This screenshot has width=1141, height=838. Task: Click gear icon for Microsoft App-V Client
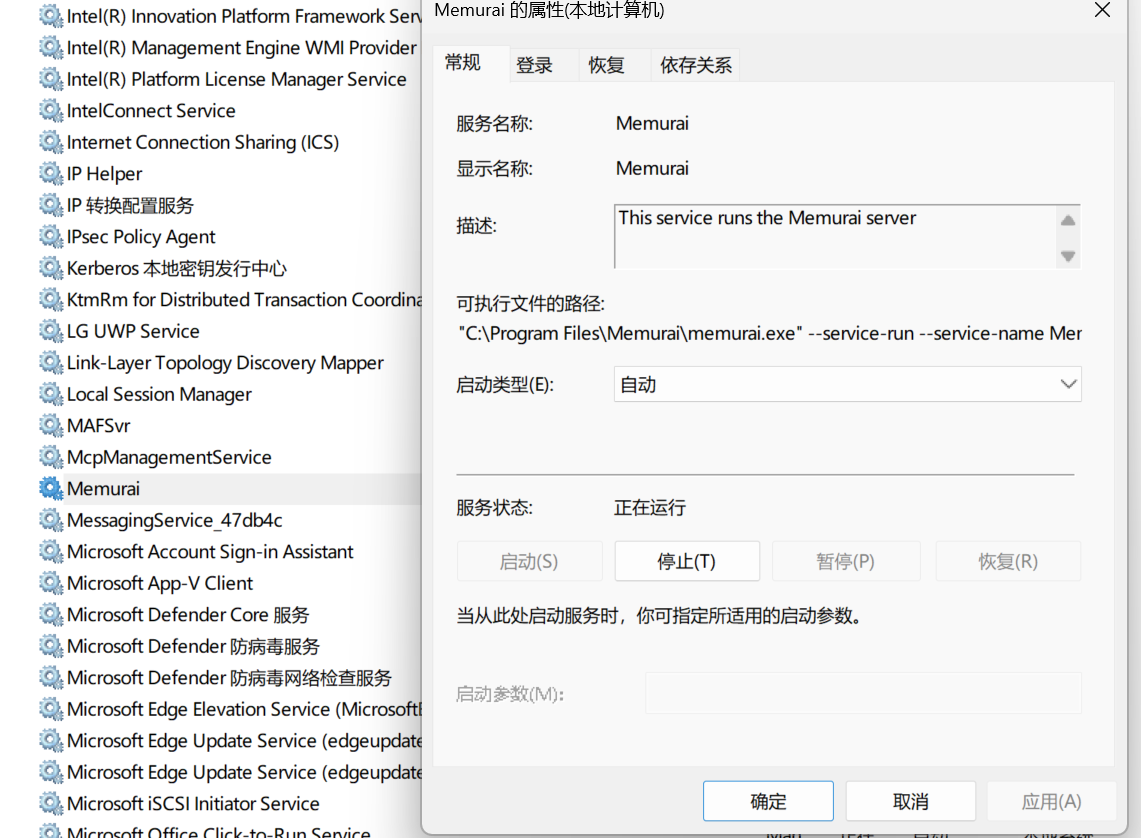pyautogui.click(x=51, y=583)
